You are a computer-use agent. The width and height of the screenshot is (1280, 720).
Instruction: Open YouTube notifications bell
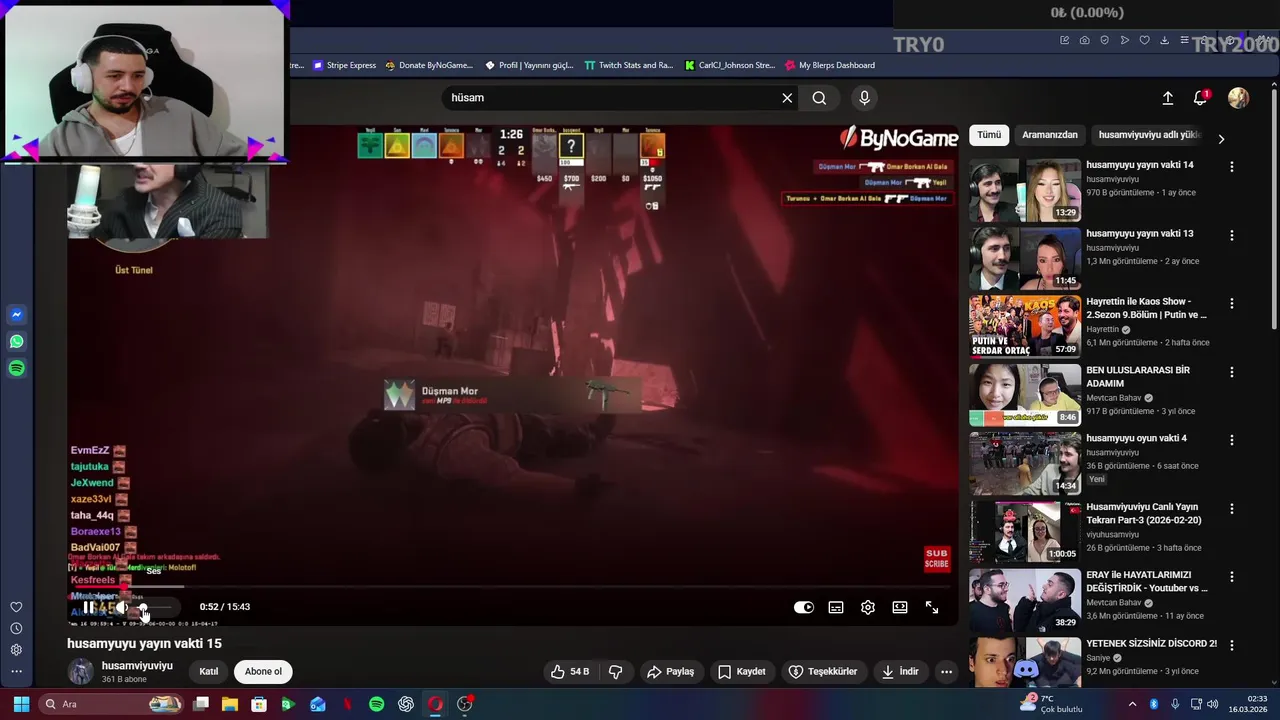pyautogui.click(x=1200, y=98)
